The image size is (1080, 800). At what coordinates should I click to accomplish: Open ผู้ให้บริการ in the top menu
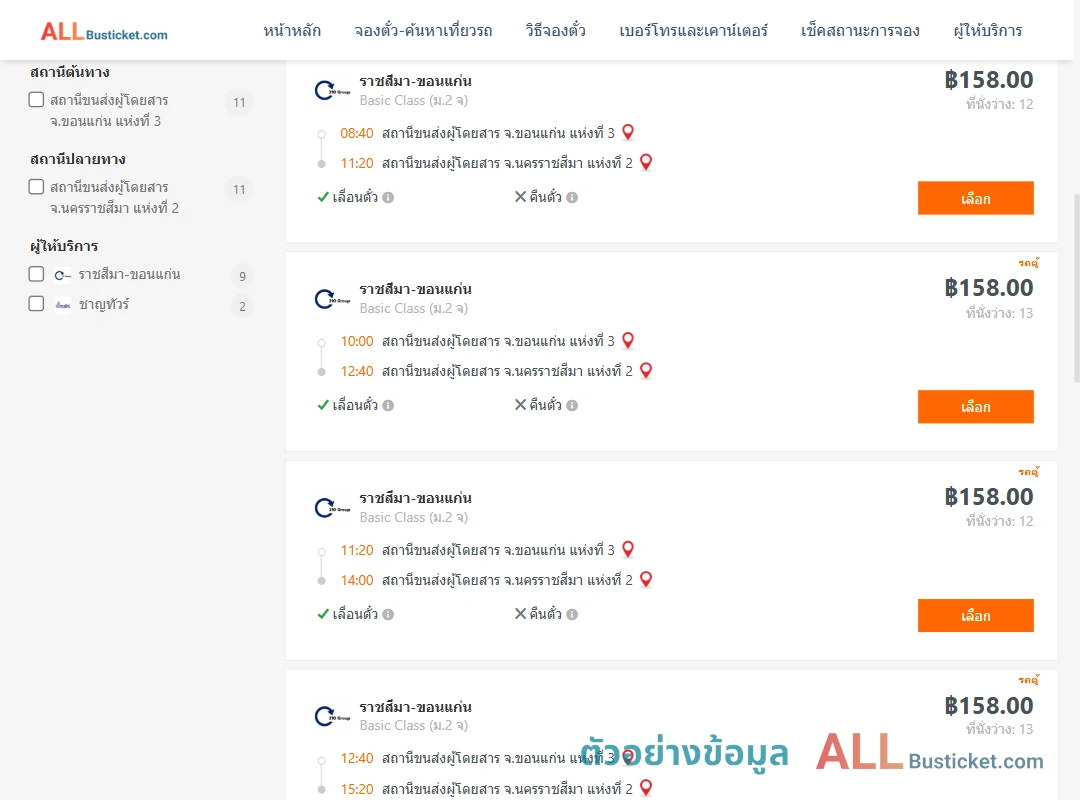pyautogui.click(x=988, y=31)
